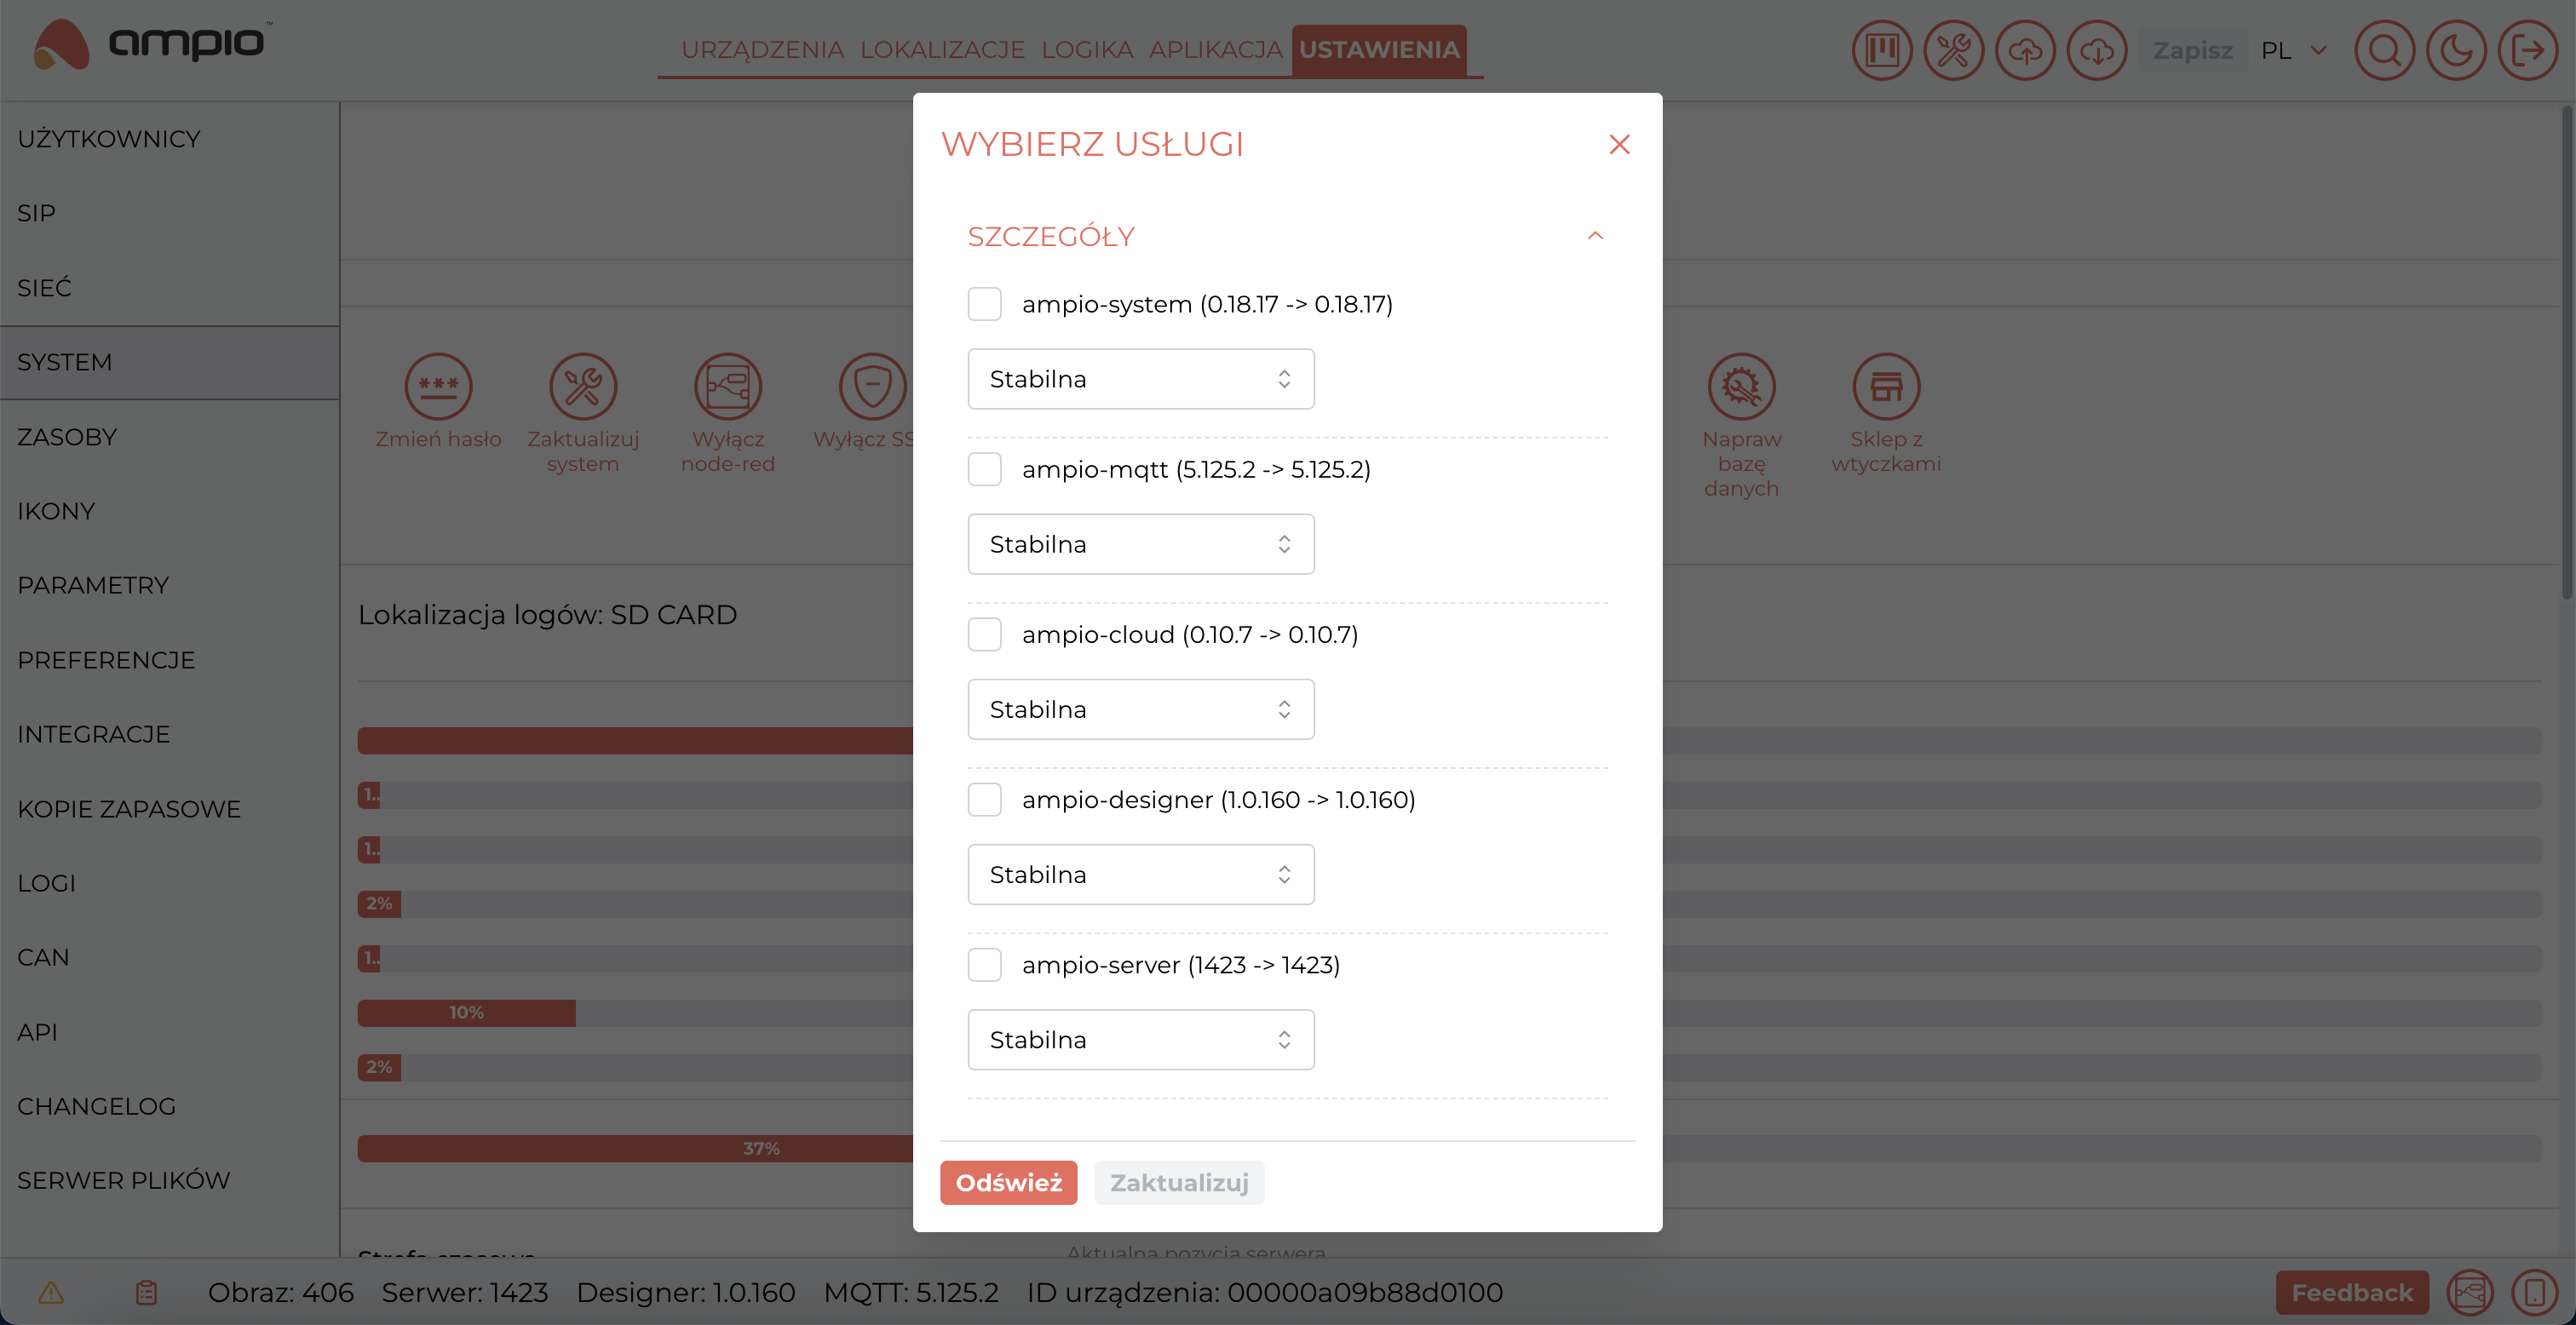Open SIP in sidebar
This screenshot has width=2576, height=1325.
[x=170, y=213]
